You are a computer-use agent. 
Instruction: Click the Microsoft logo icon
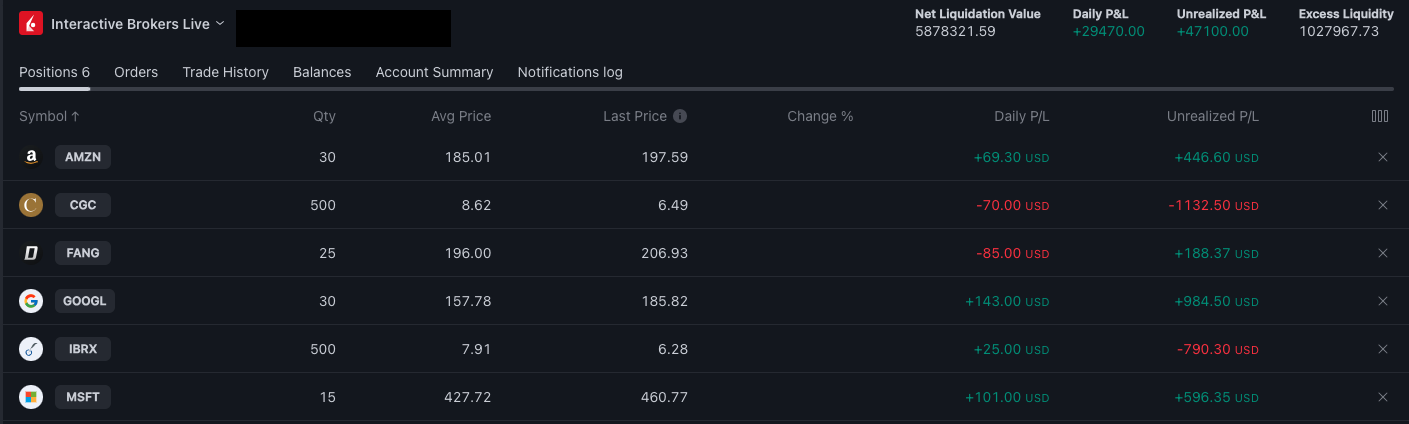31,397
